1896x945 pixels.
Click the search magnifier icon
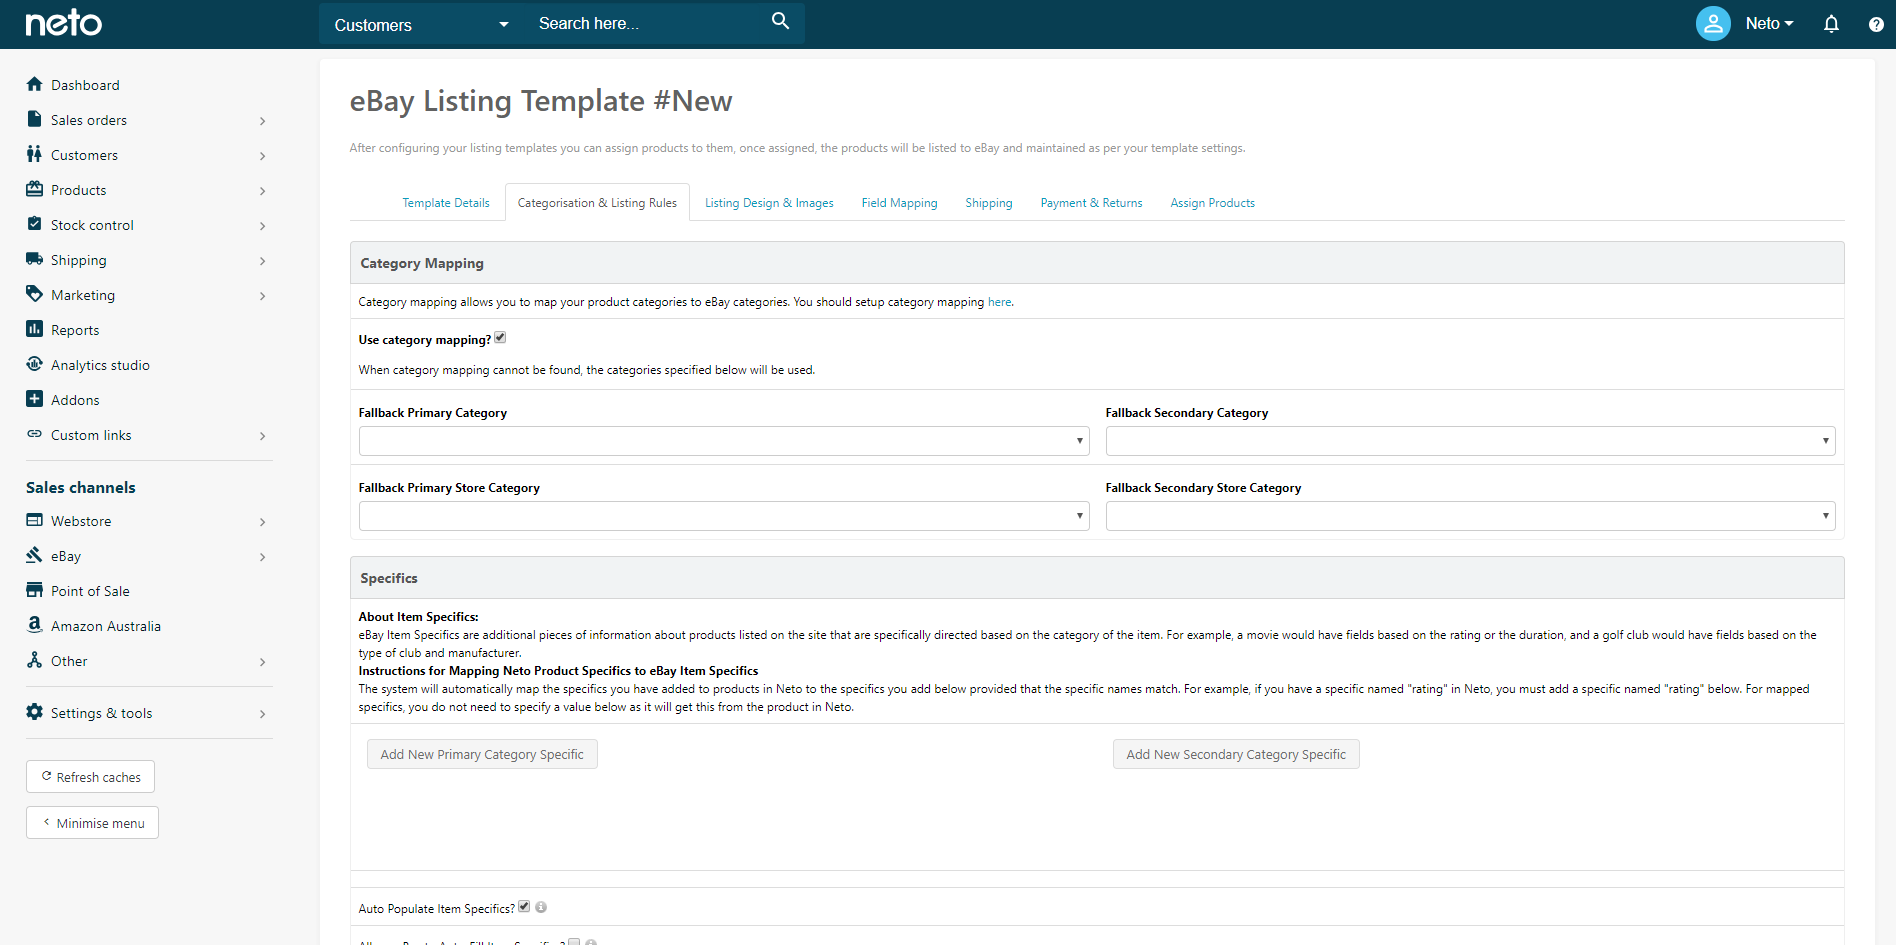click(x=781, y=21)
